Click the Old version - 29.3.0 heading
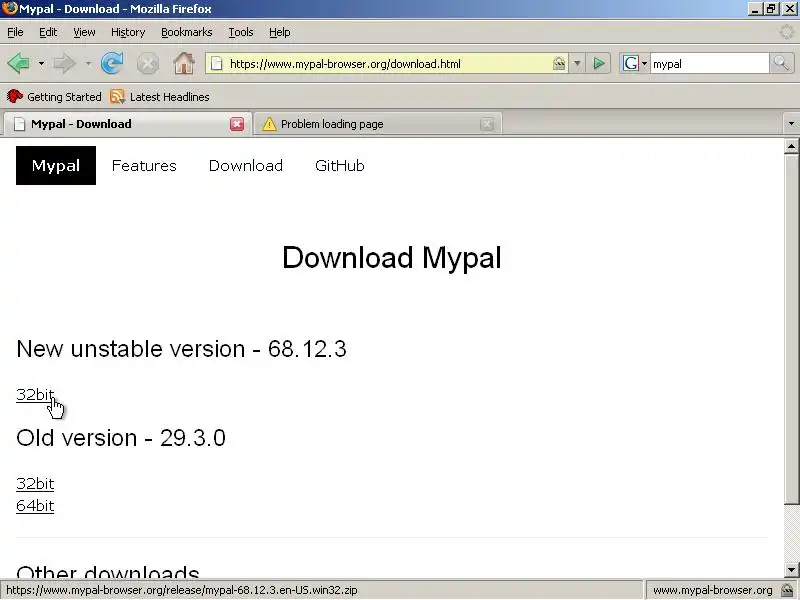800x600 pixels. (x=121, y=438)
